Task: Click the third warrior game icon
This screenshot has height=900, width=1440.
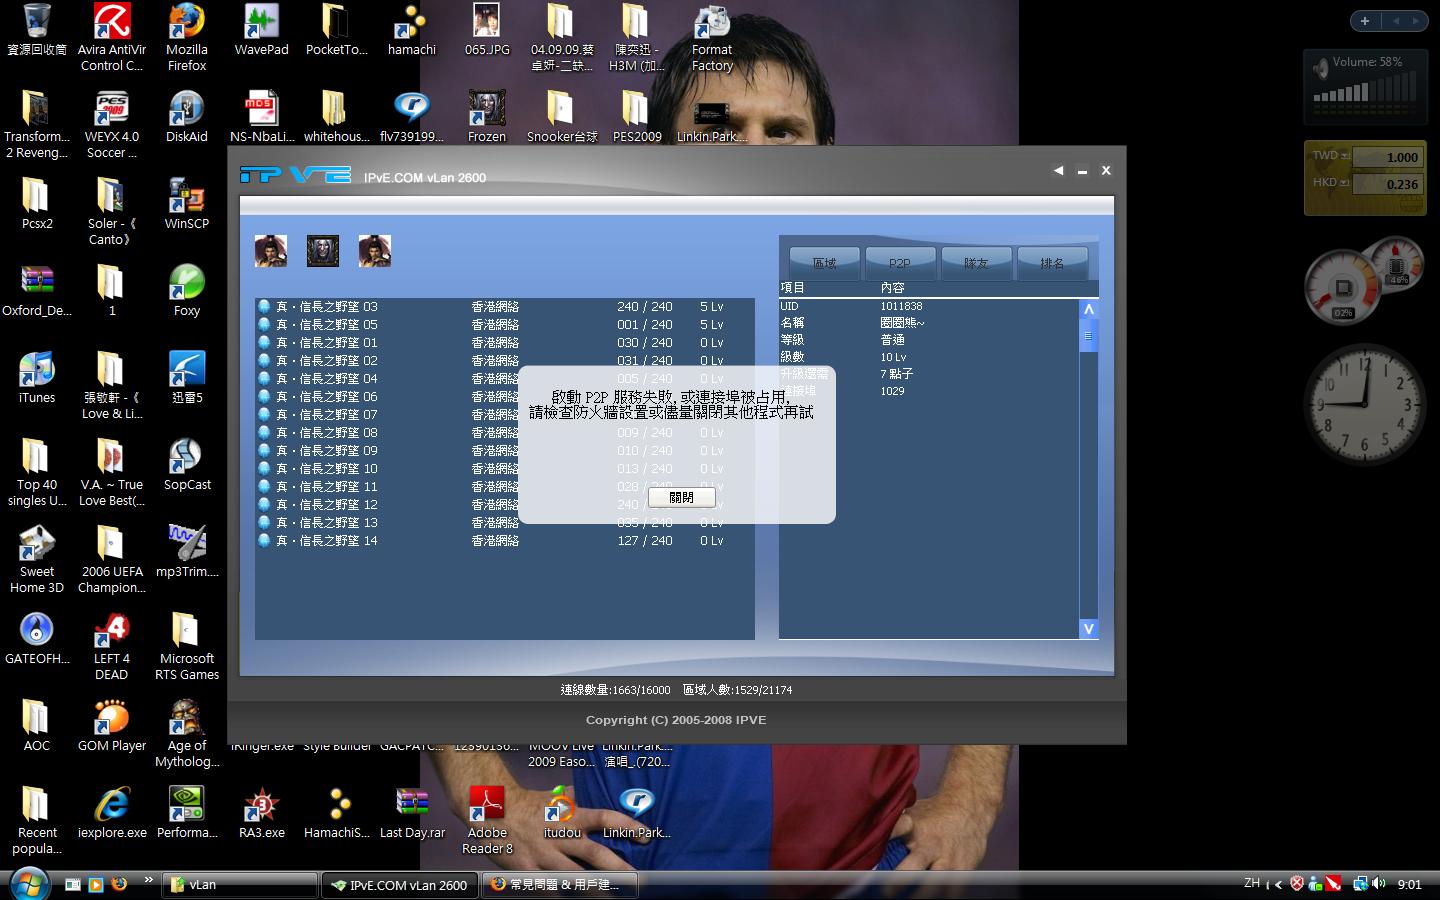Action: [x=375, y=251]
